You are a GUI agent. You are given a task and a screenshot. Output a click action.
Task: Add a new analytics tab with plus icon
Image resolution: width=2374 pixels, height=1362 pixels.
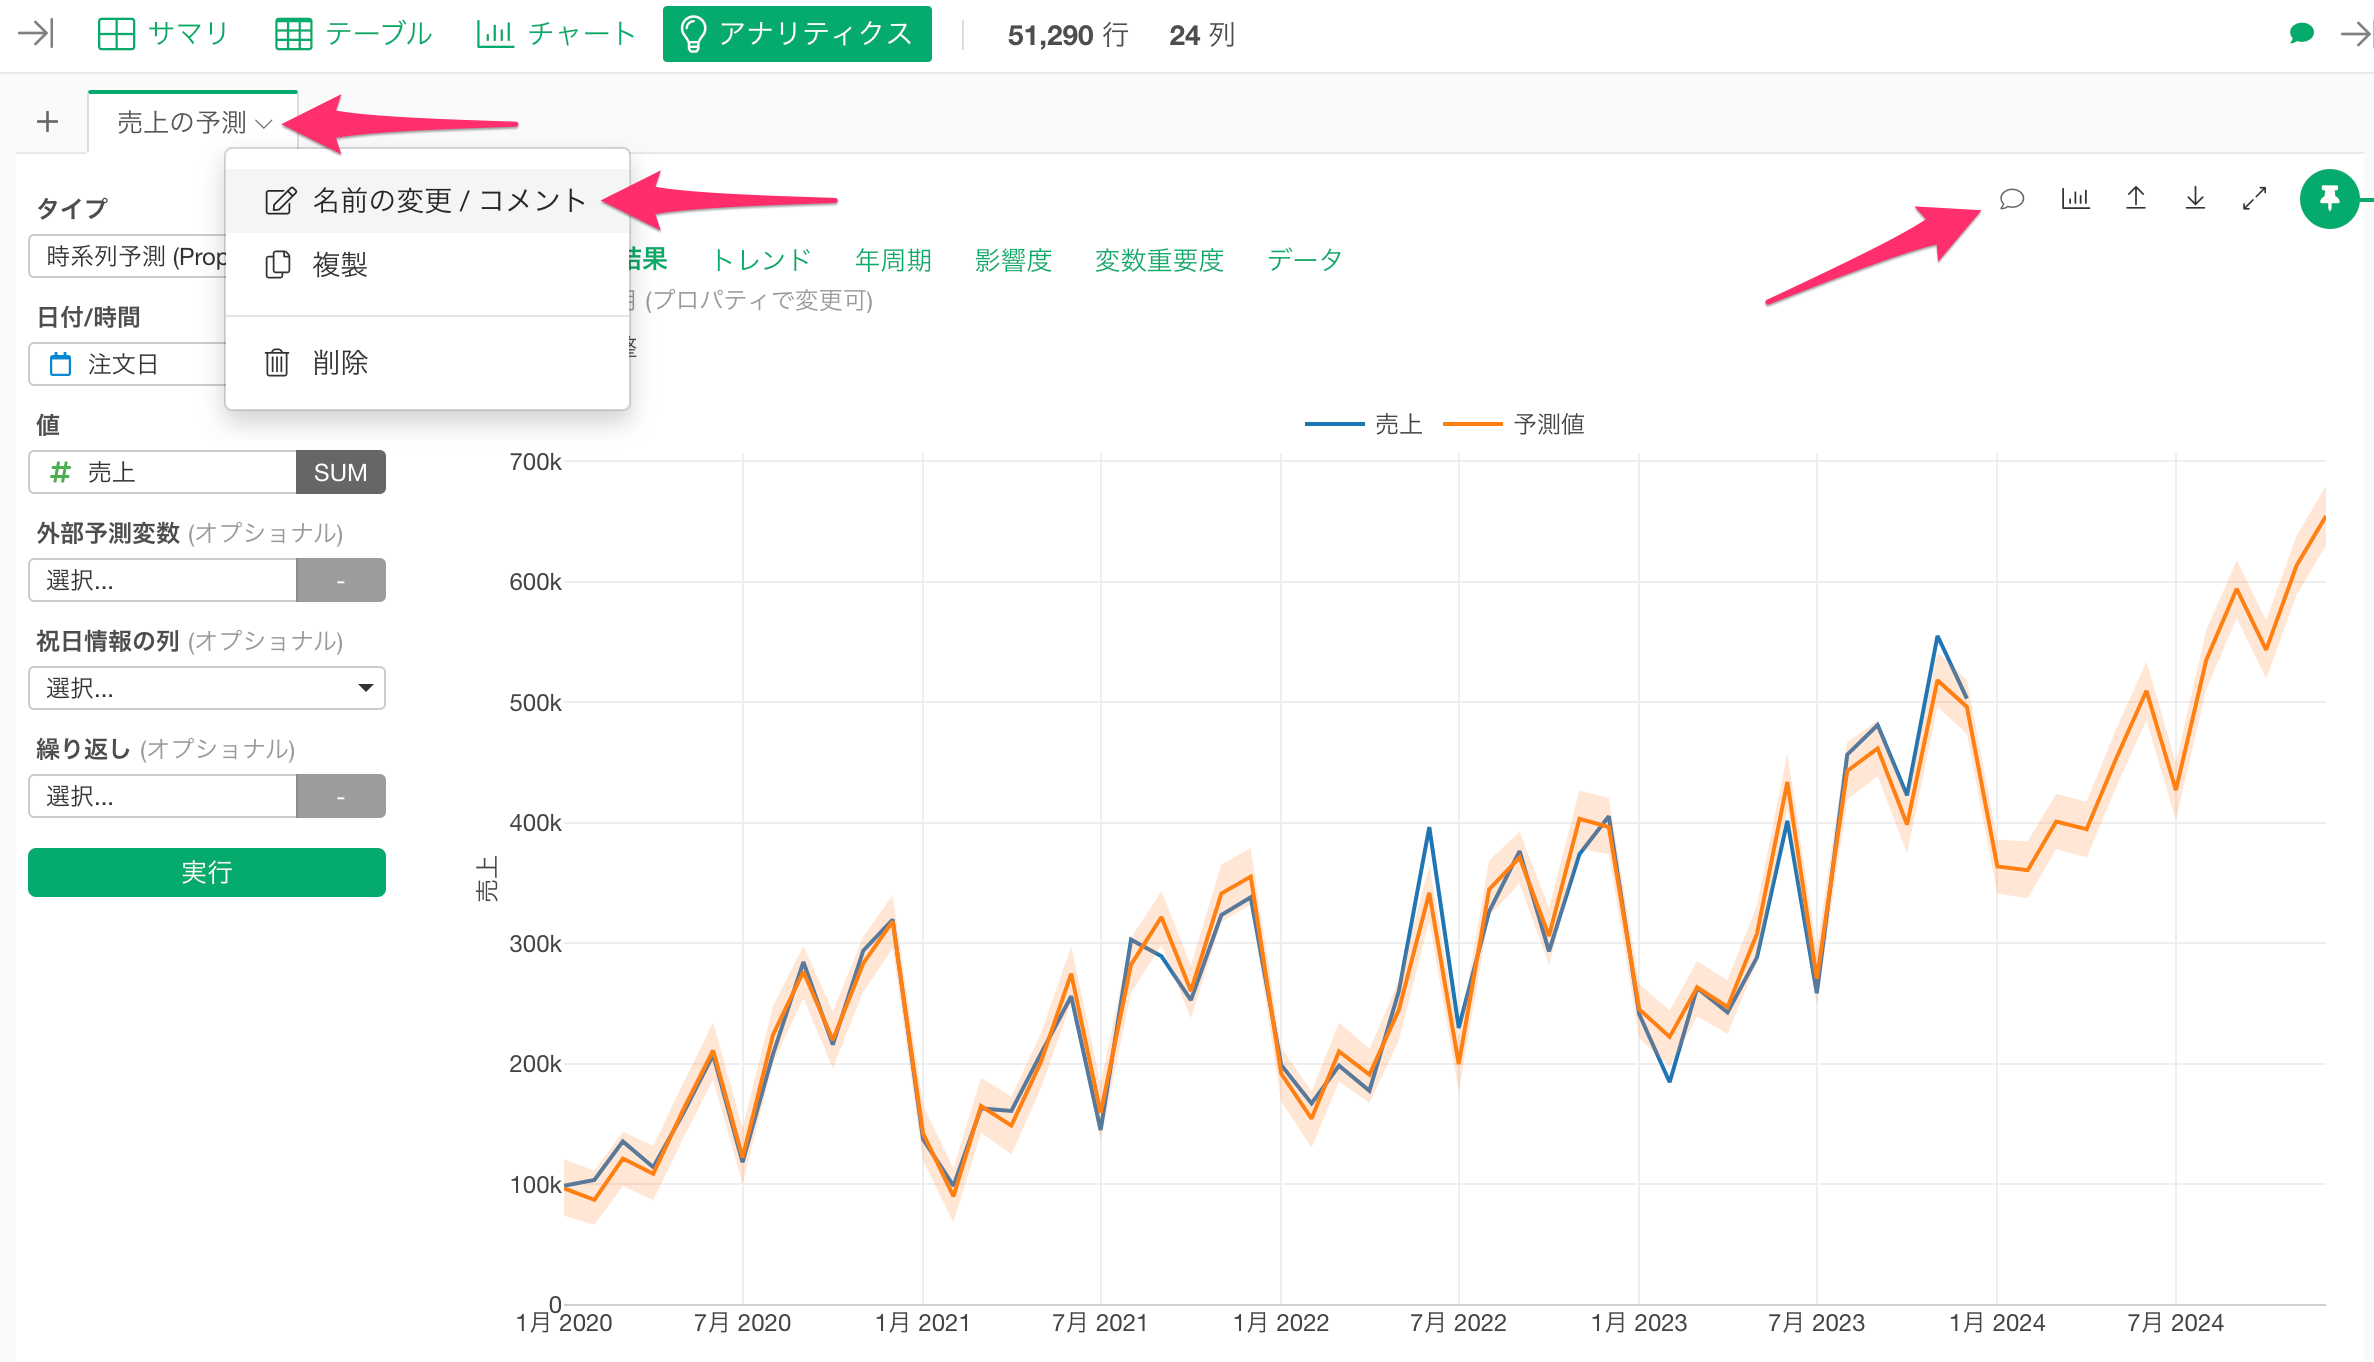tap(47, 122)
